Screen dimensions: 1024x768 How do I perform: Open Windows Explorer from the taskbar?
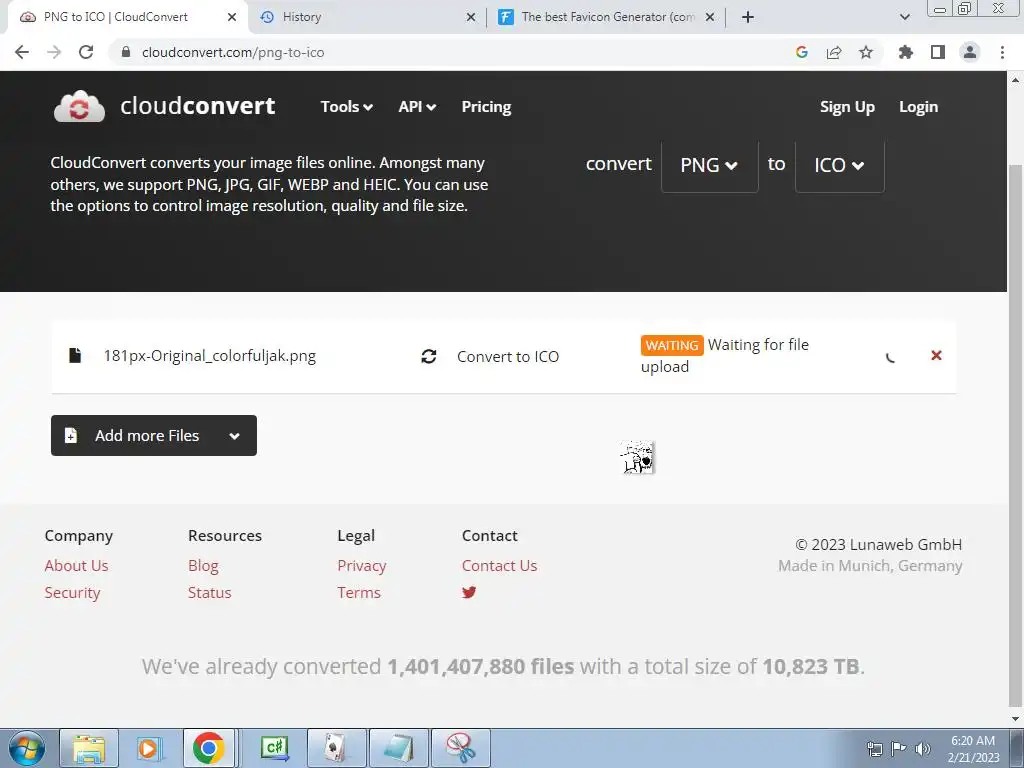tap(89, 748)
